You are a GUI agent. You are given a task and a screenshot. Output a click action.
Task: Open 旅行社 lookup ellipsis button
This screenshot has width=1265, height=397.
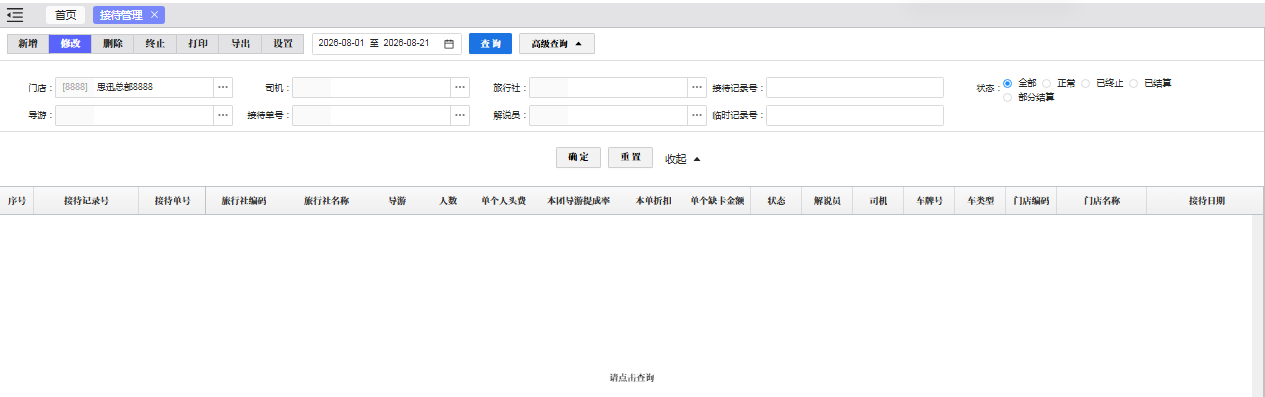[697, 87]
